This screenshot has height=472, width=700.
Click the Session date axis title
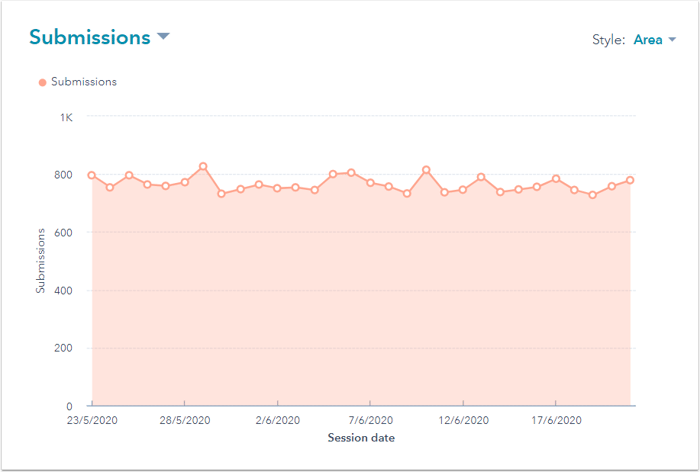coord(361,438)
